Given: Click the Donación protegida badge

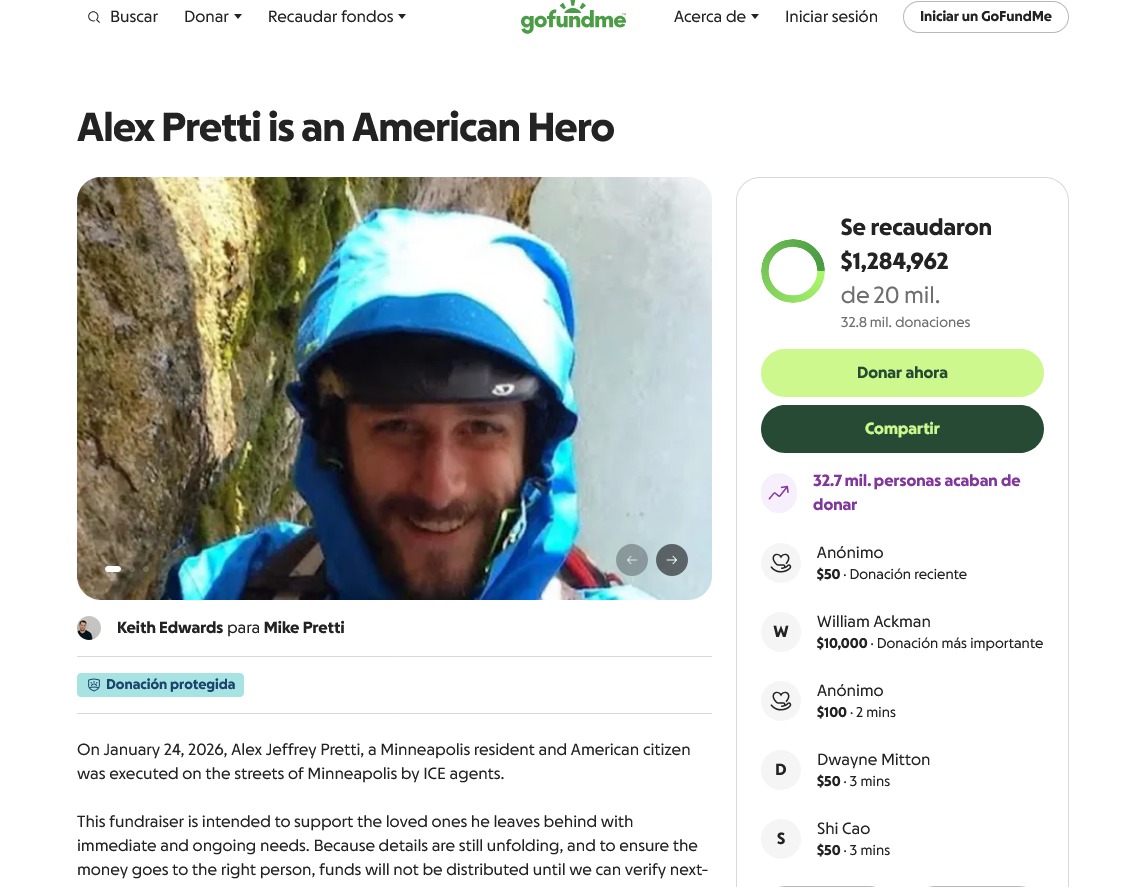Looking at the screenshot, I should [160, 685].
